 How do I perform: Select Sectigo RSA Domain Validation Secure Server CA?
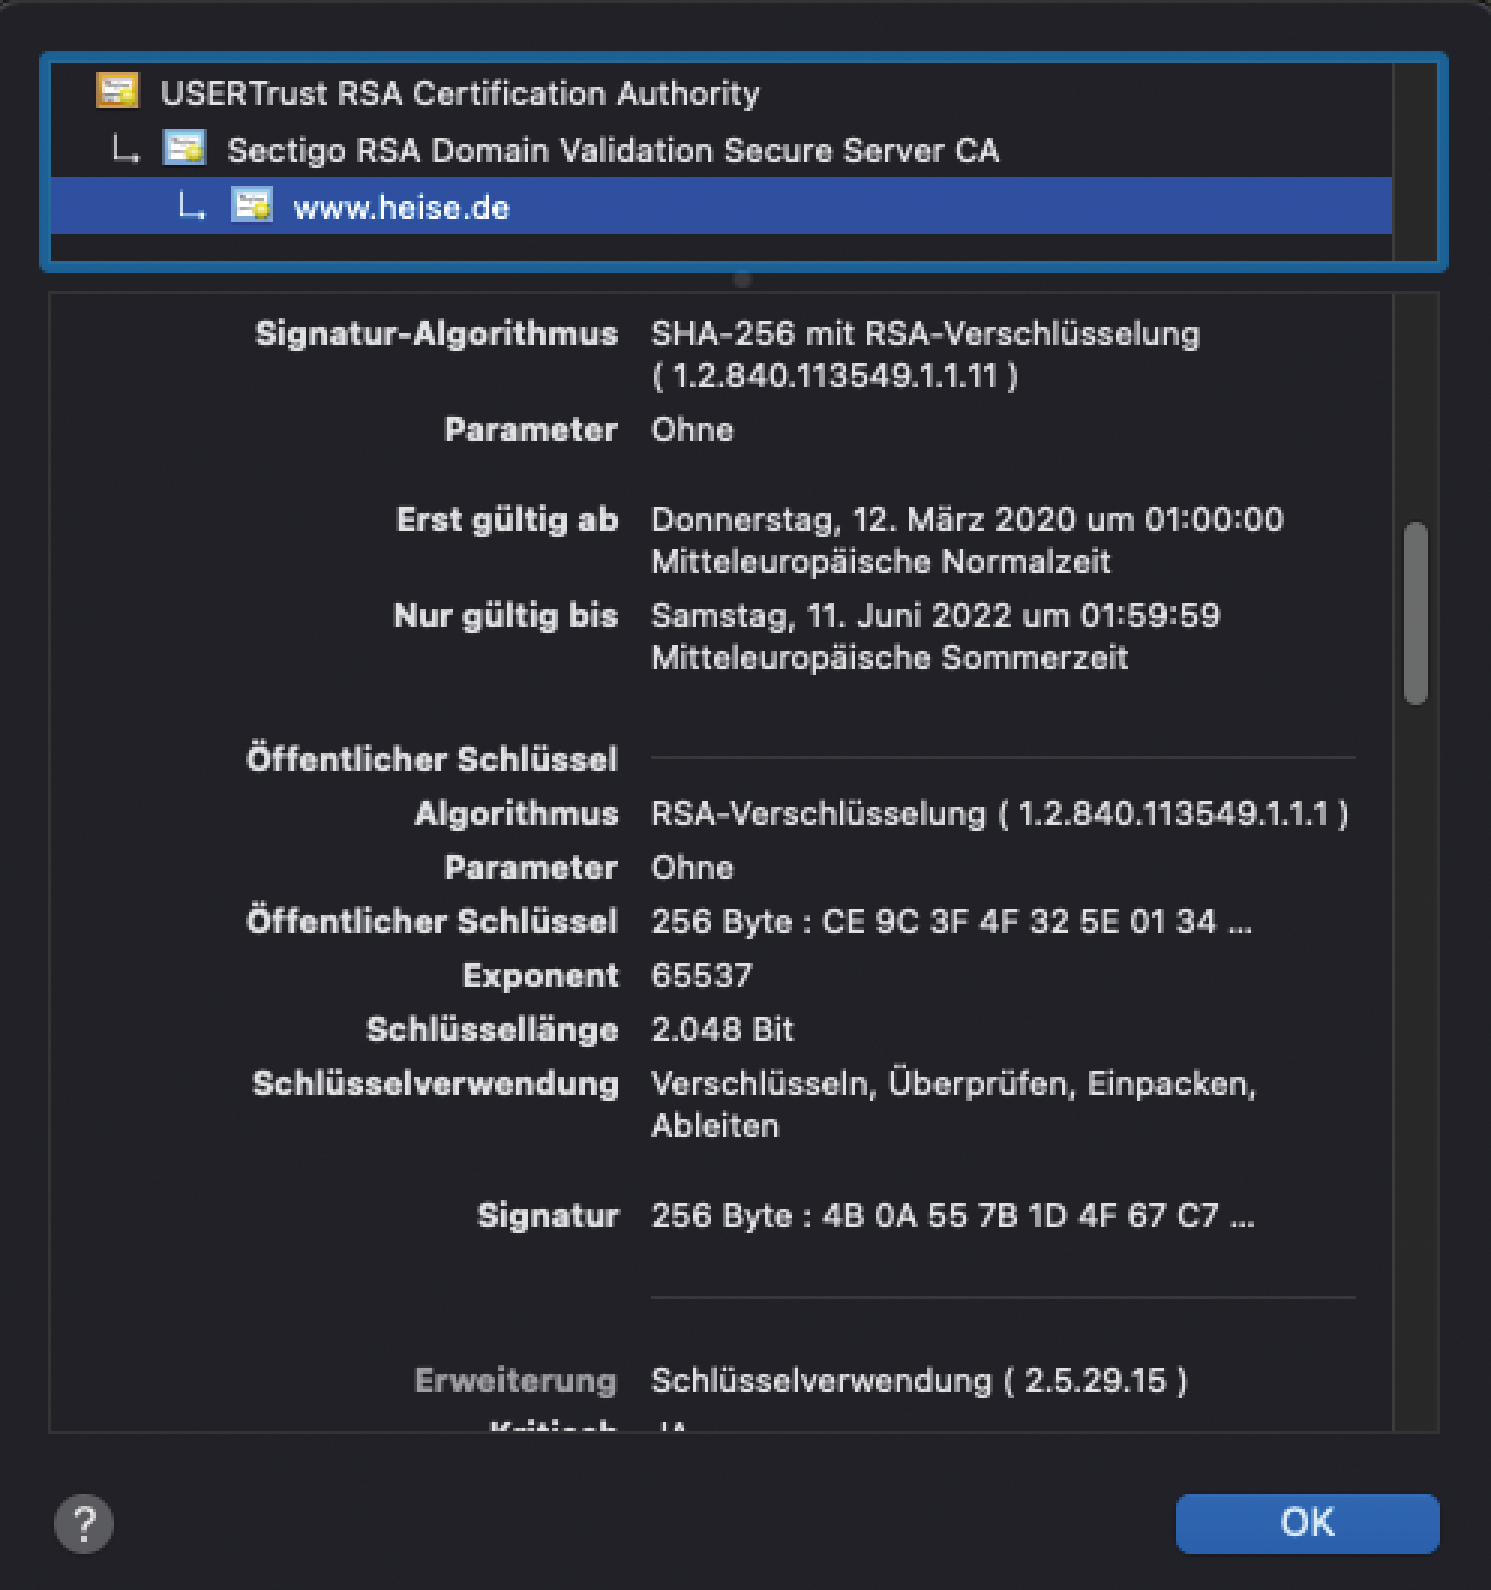click(612, 150)
